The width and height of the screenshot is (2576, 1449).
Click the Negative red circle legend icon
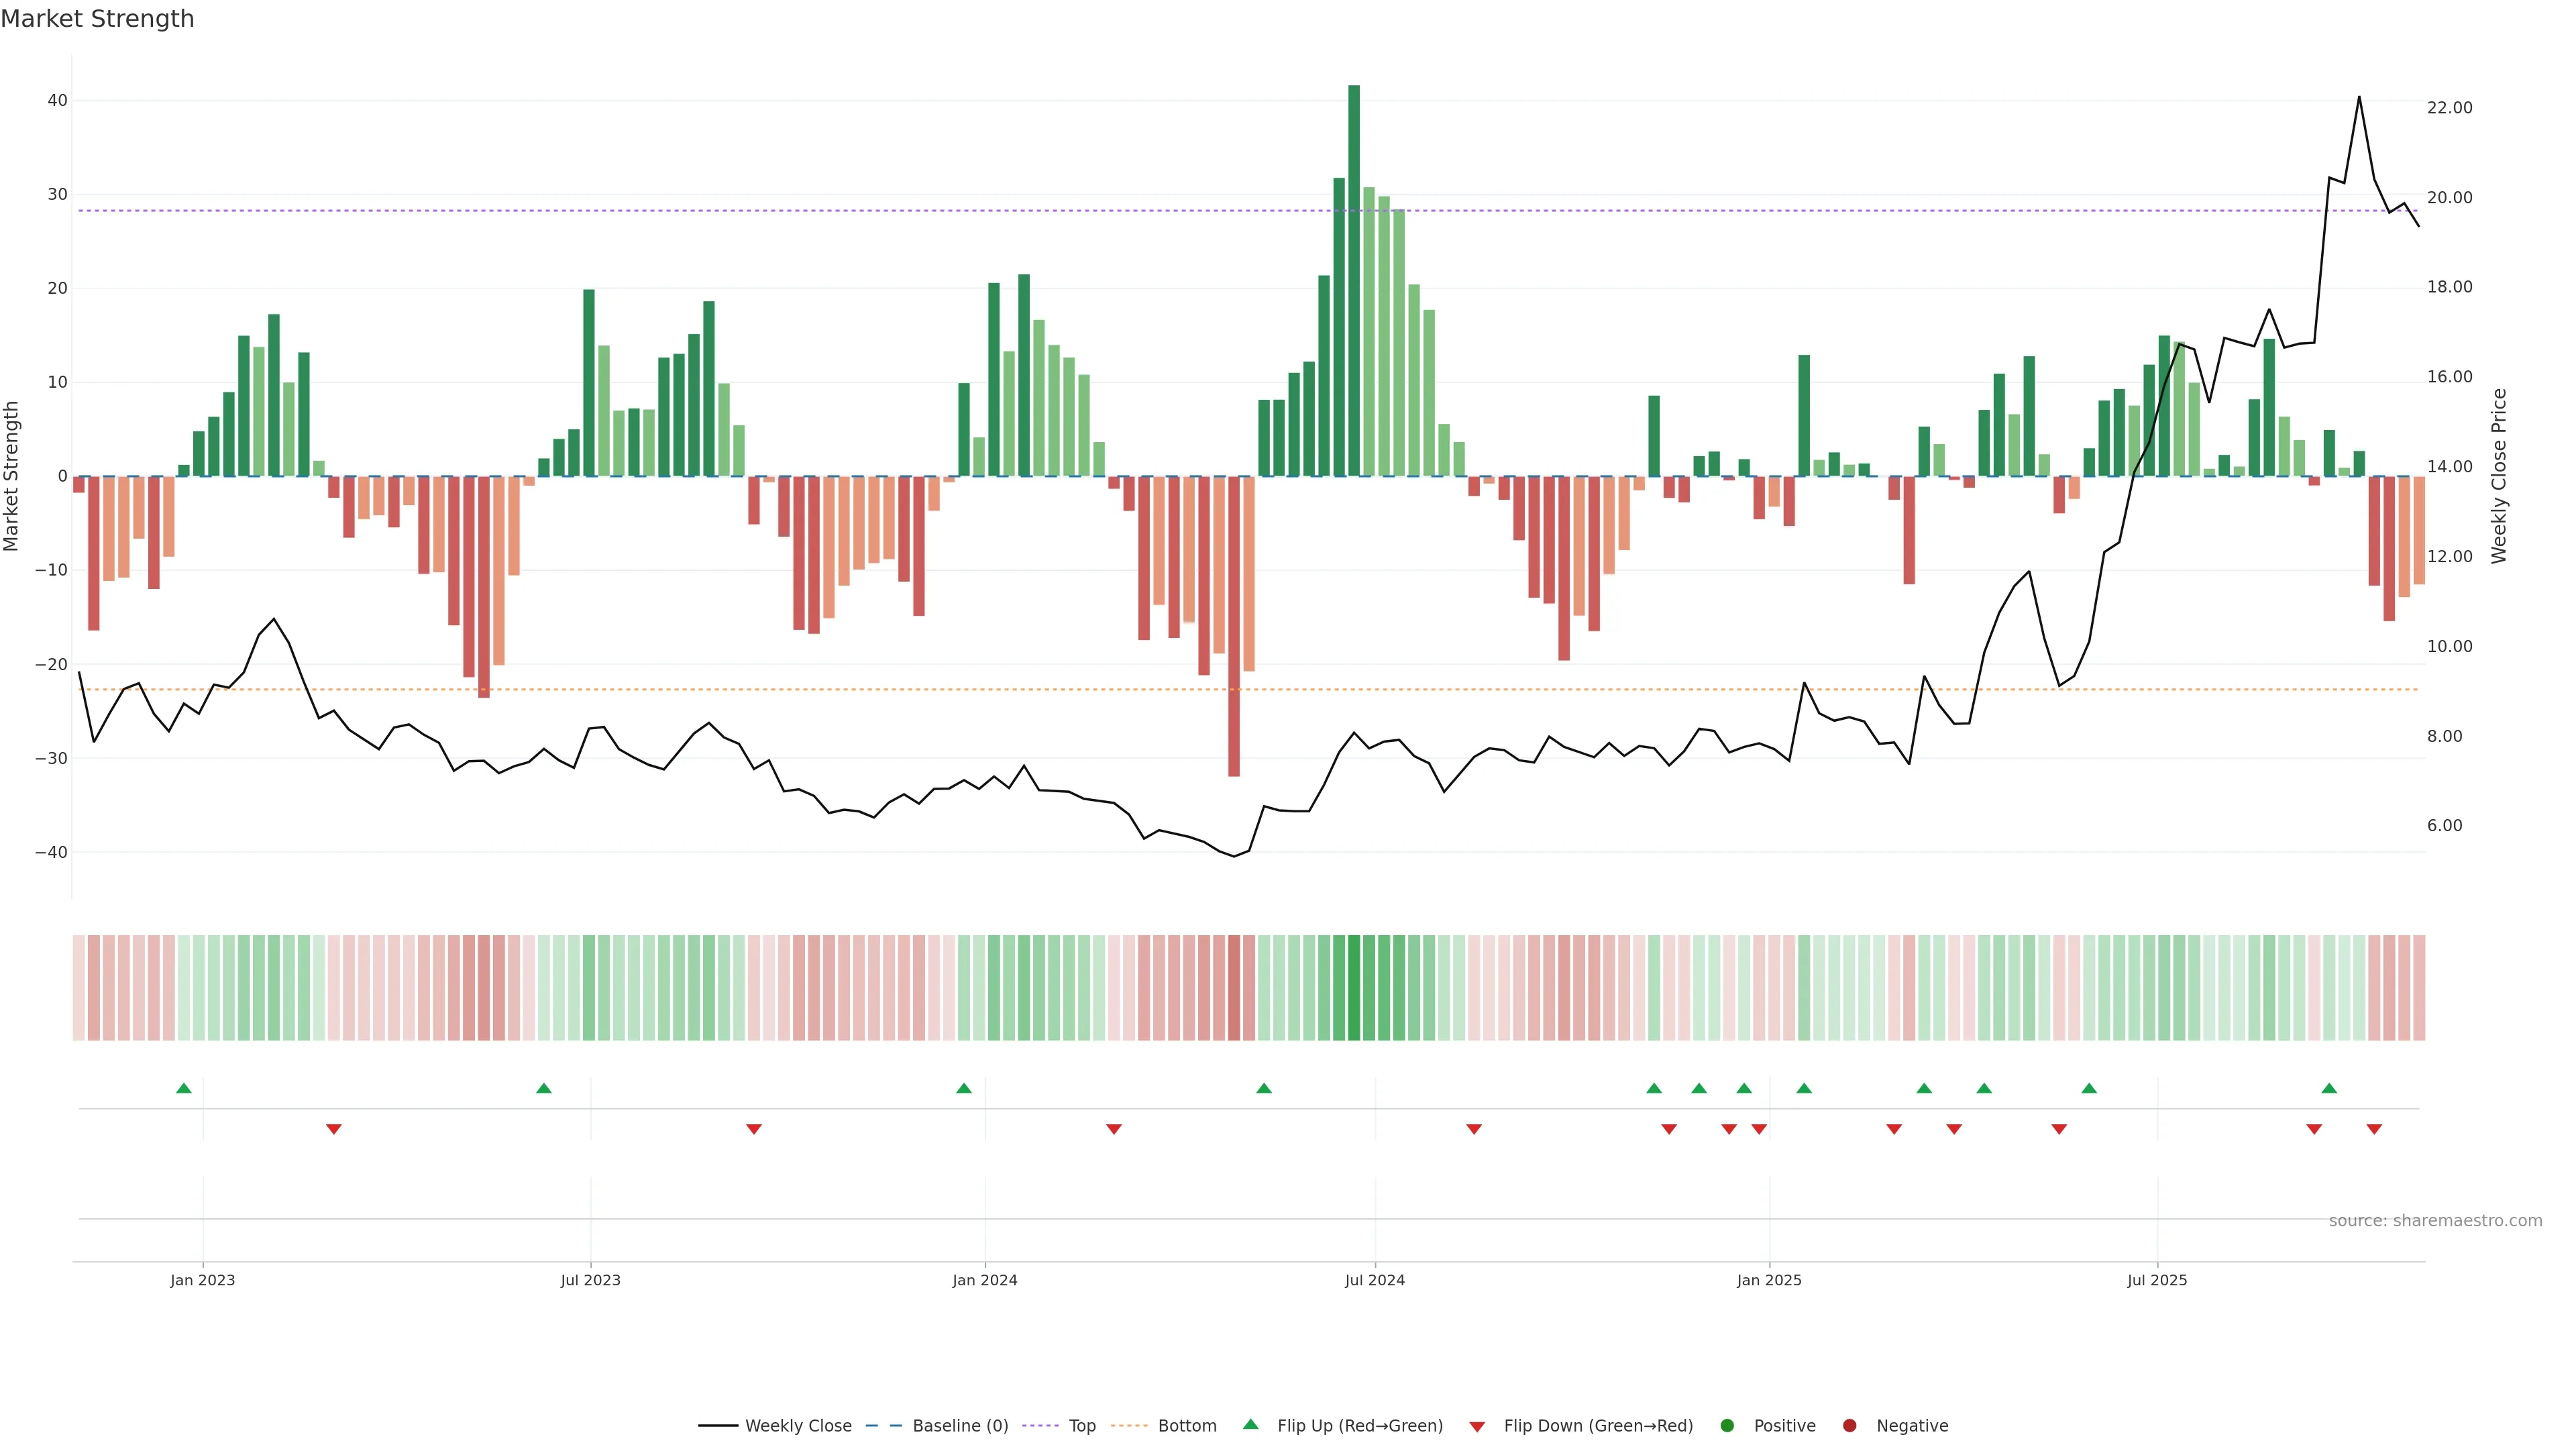tap(1849, 1426)
